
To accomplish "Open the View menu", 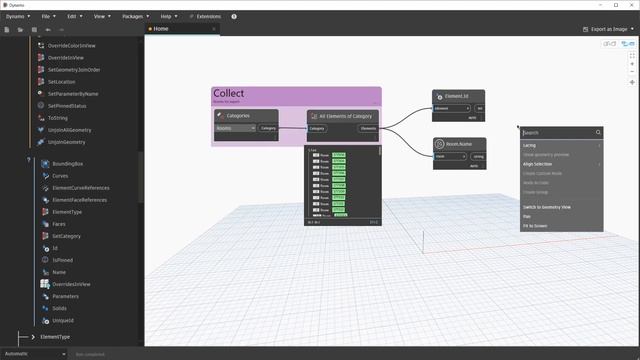I will point(102,16).
